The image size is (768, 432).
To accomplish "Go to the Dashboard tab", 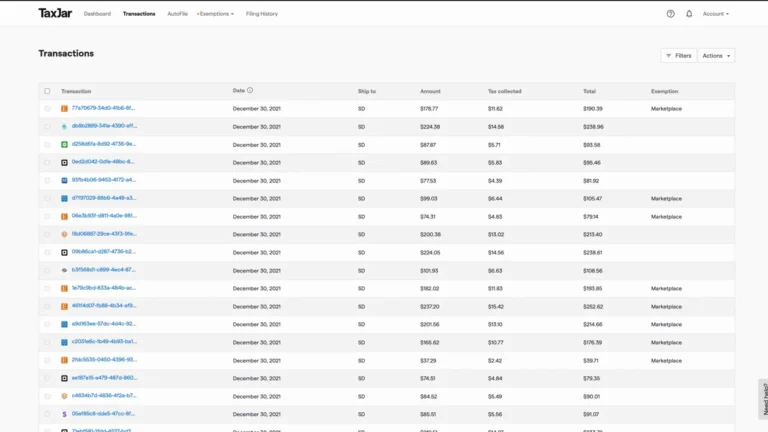I will [97, 14].
